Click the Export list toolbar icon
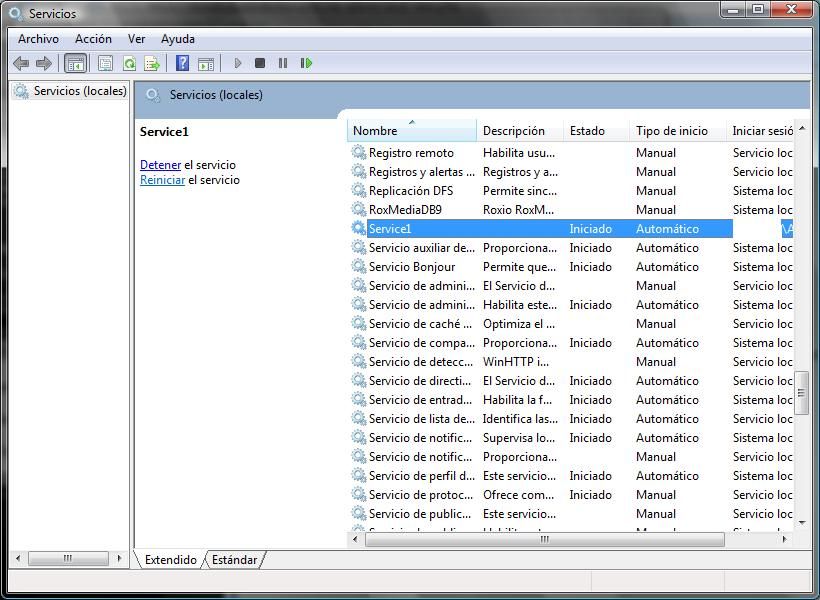Image resolution: width=820 pixels, height=600 pixels. pos(152,63)
